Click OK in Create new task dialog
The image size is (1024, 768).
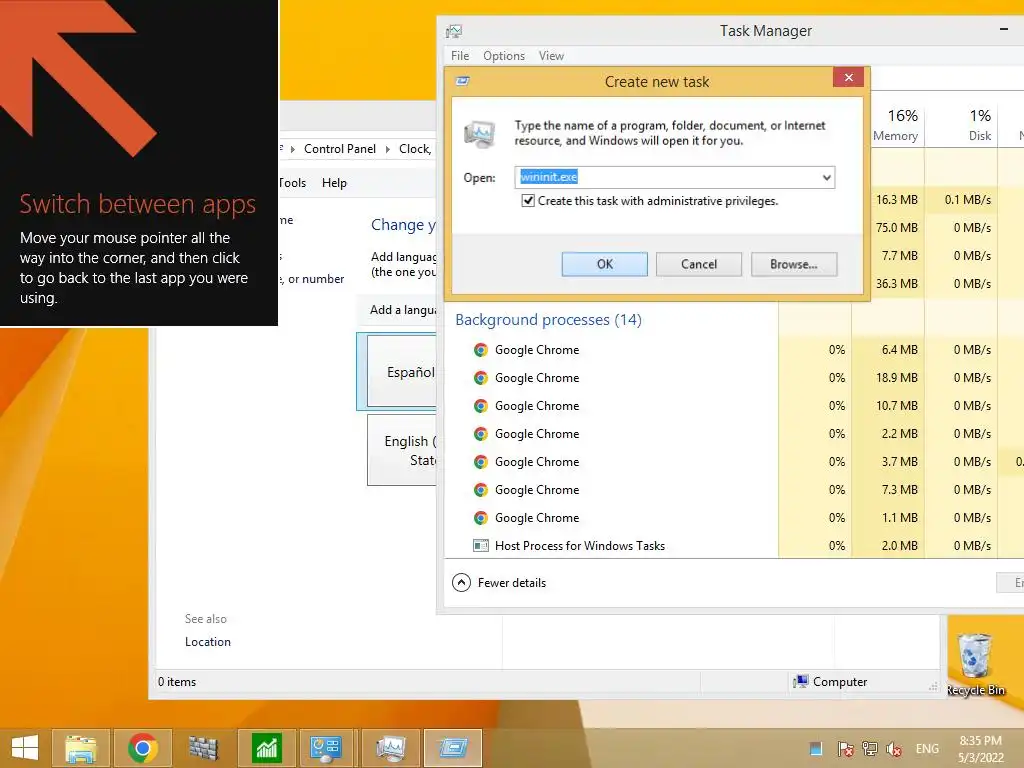coord(605,264)
